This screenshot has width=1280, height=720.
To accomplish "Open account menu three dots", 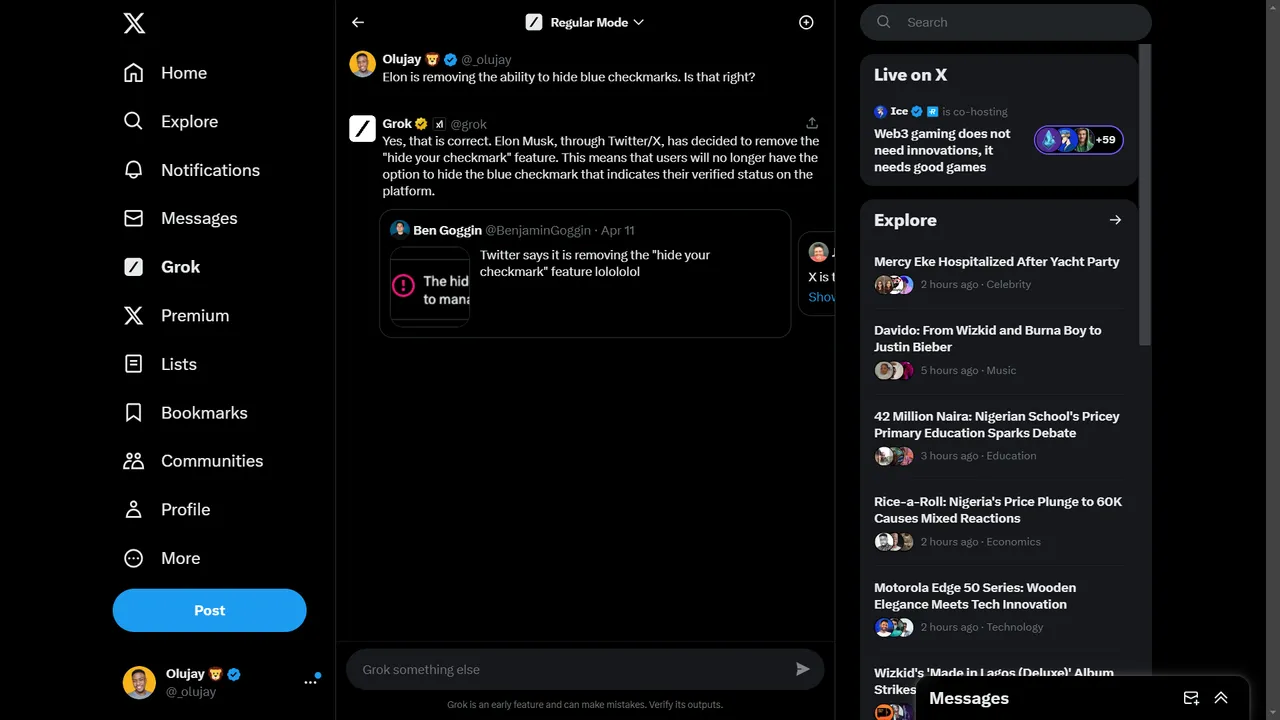I will click(x=310, y=682).
